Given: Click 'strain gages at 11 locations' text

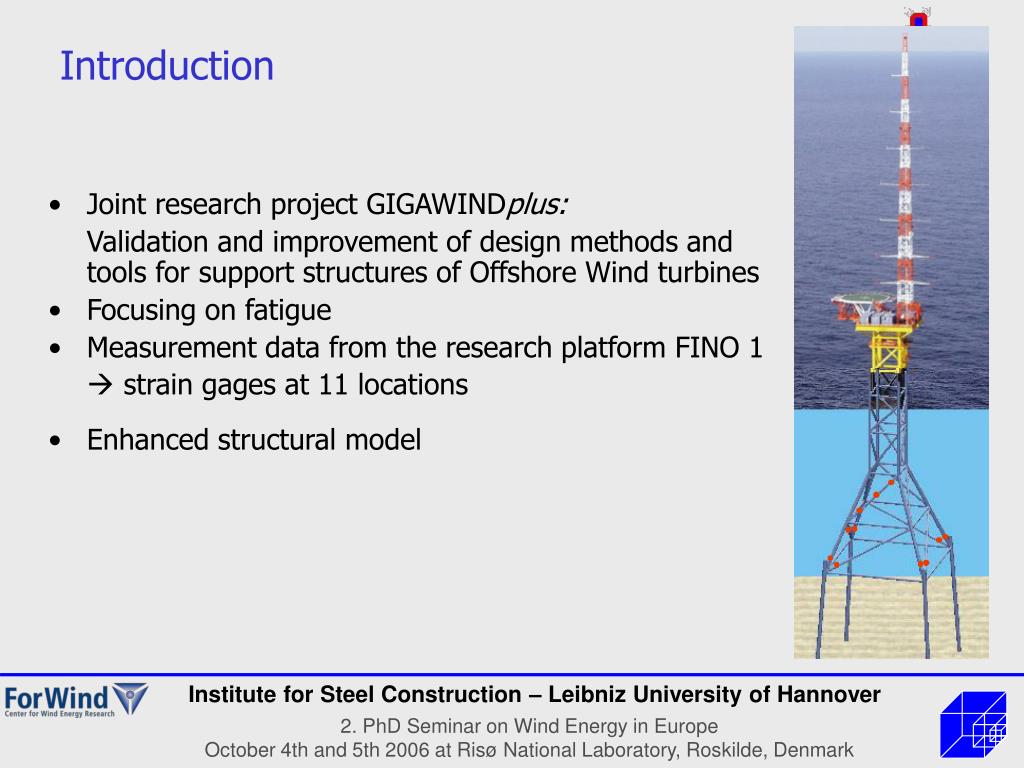Looking at the screenshot, I should 295,385.
